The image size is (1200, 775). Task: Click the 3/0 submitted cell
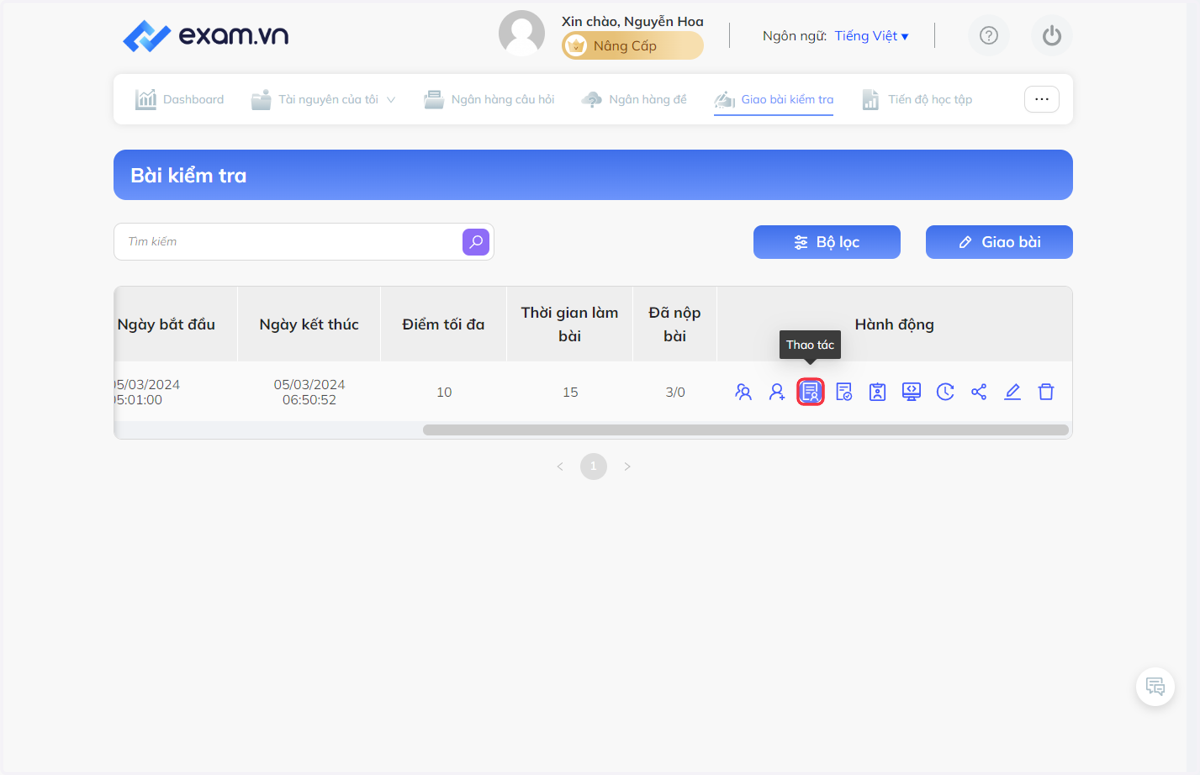tap(675, 392)
